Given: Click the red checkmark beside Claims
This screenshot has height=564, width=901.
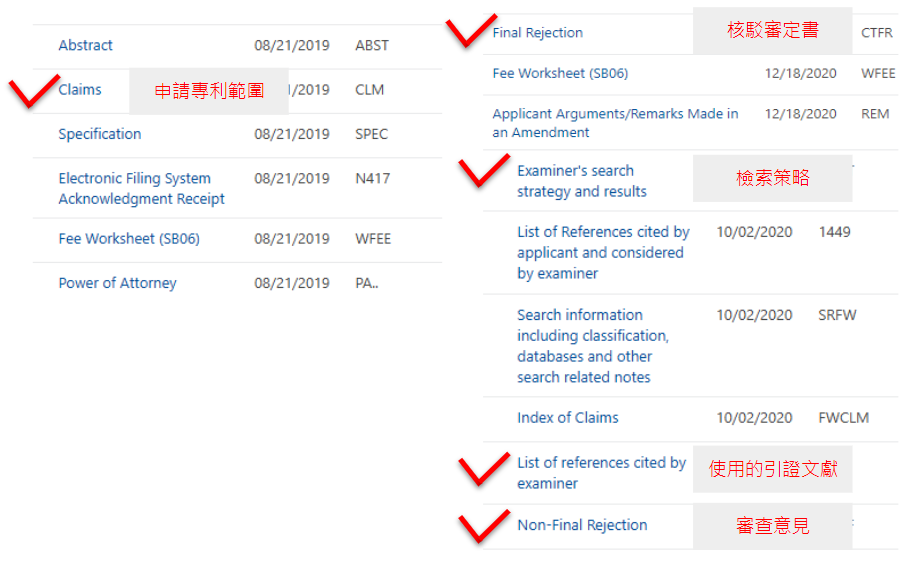Looking at the screenshot, I should coord(33,91).
